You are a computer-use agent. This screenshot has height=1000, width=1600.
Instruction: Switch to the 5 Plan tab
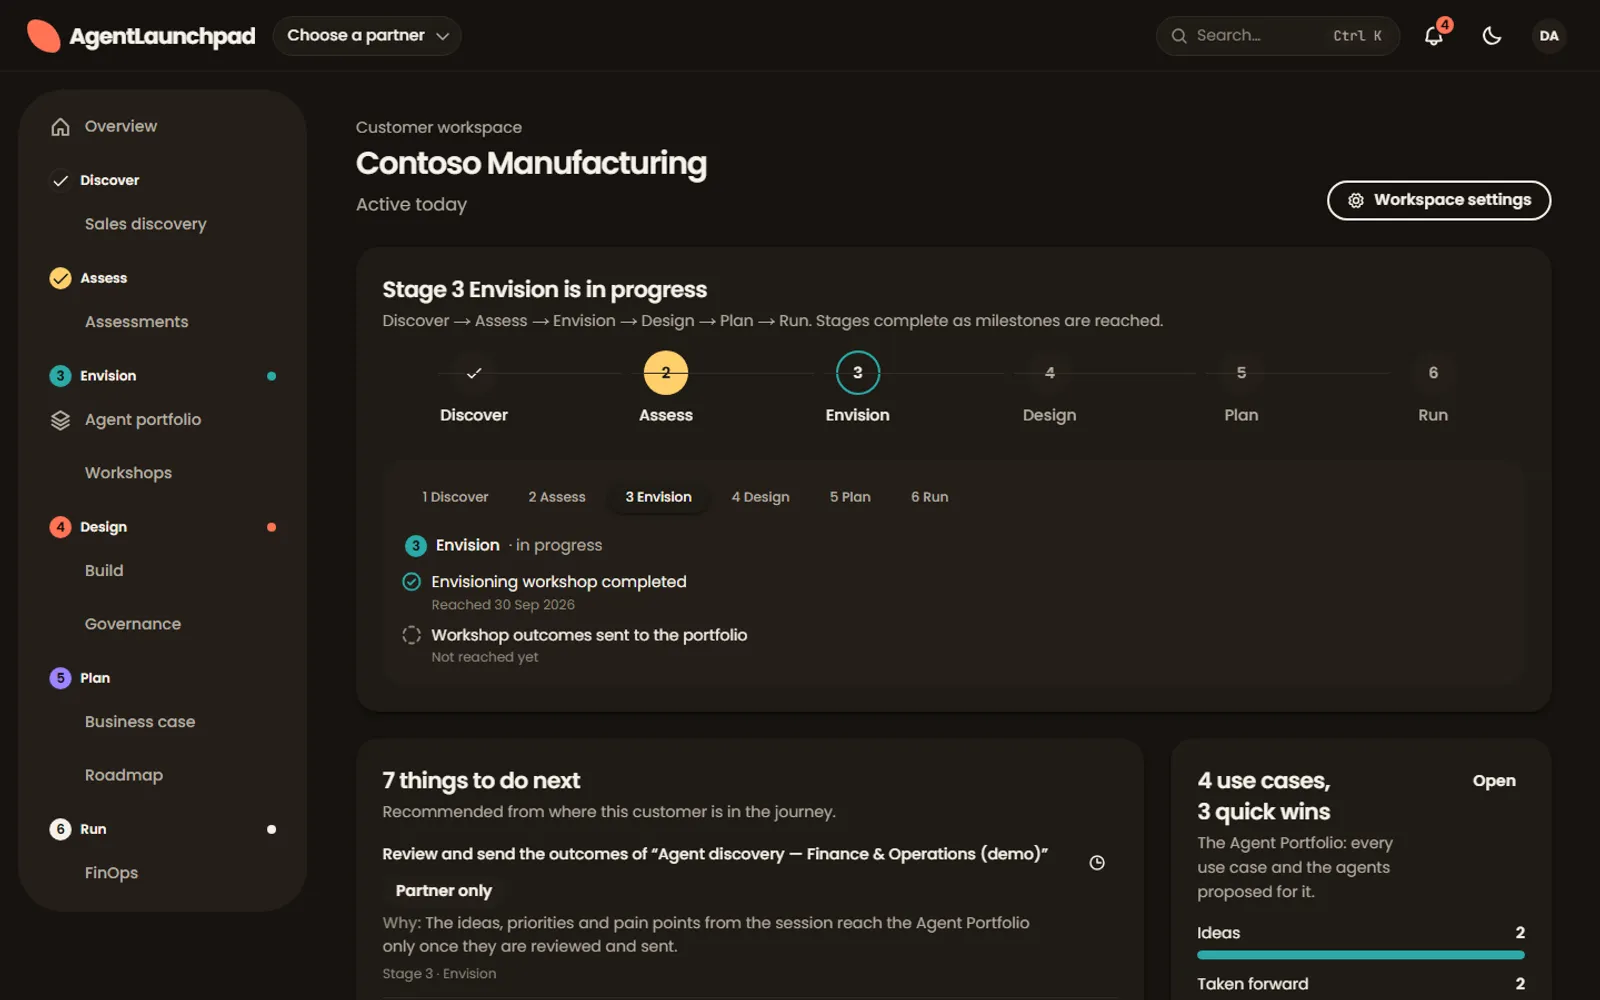[850, 497]
